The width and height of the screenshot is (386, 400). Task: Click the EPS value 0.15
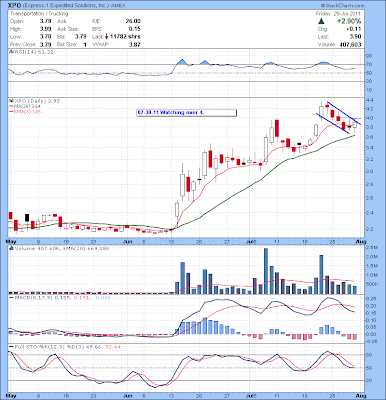135,29
